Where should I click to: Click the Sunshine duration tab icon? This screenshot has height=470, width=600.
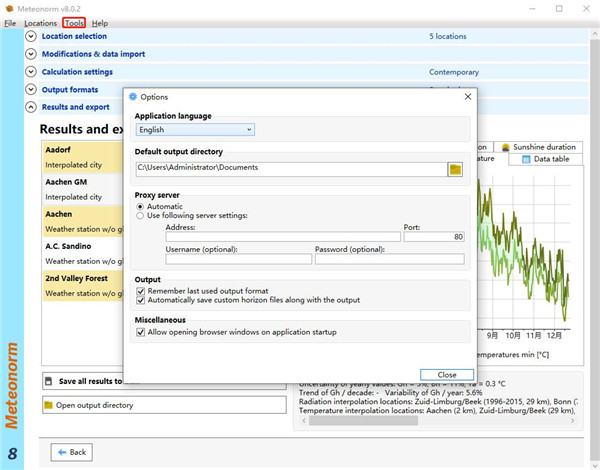[x=506, y=147]
